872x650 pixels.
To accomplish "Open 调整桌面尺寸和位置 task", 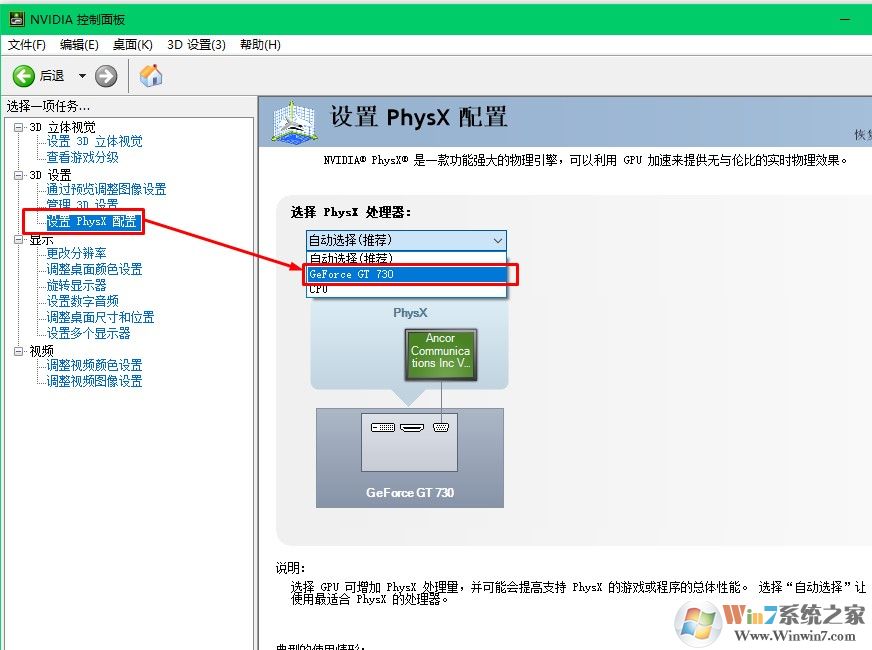I will [x=100, y=317].
